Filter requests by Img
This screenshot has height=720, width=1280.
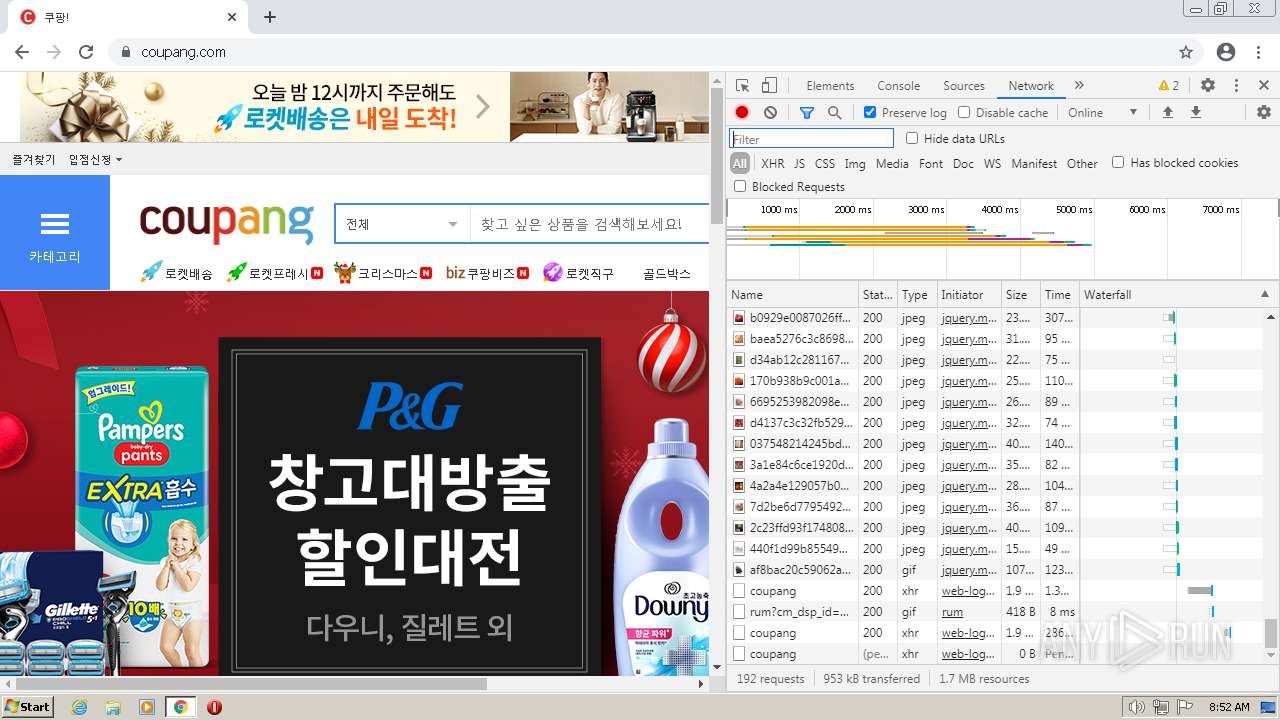855,163
